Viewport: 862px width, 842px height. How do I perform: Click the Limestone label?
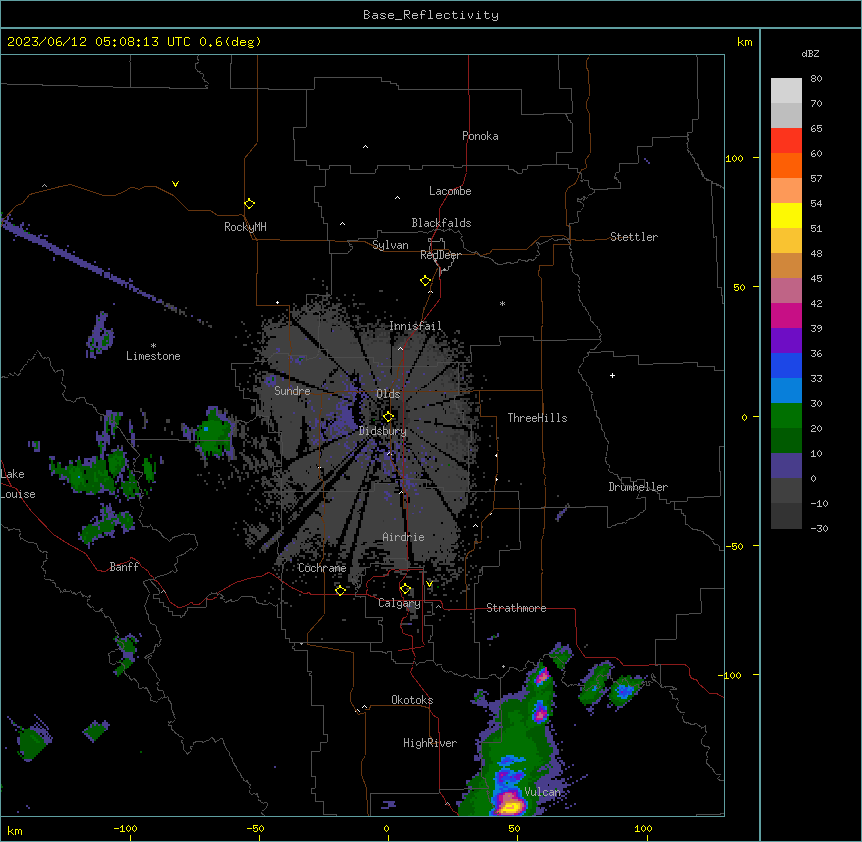(153, 356)
